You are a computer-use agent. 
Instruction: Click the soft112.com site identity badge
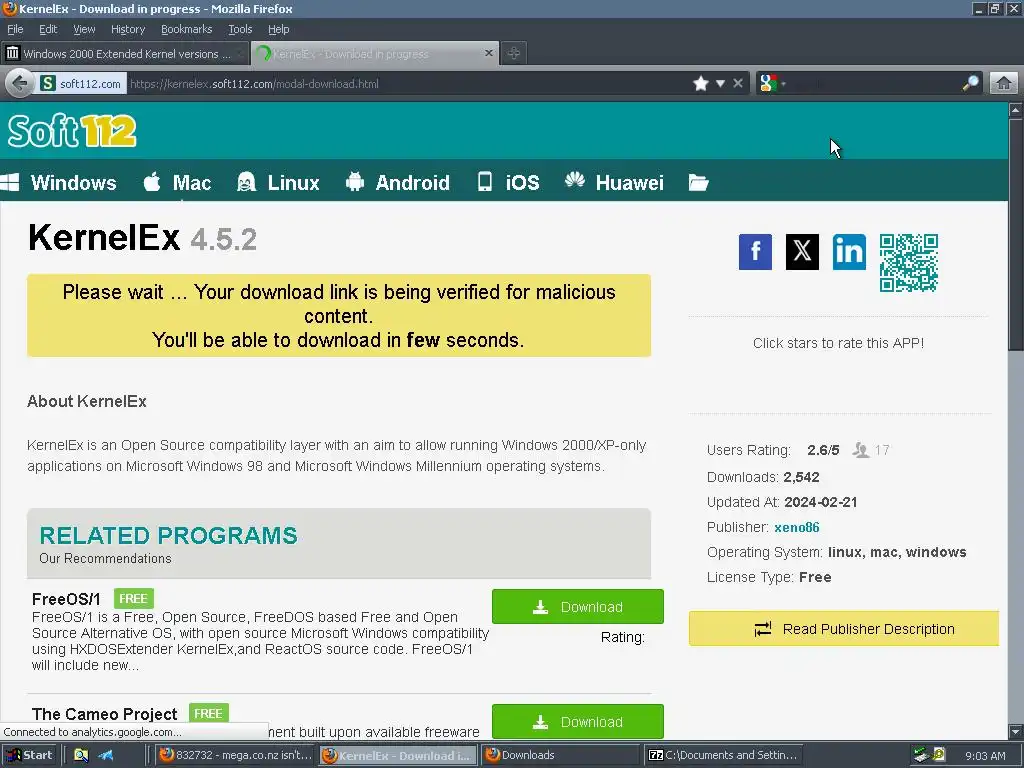[81, 84]
